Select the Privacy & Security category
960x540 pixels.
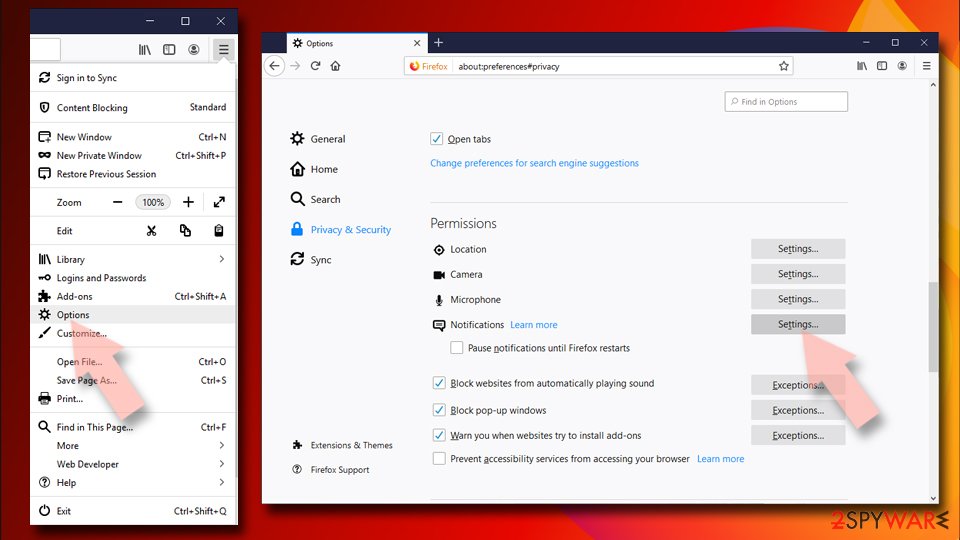[x=340, y=230]
